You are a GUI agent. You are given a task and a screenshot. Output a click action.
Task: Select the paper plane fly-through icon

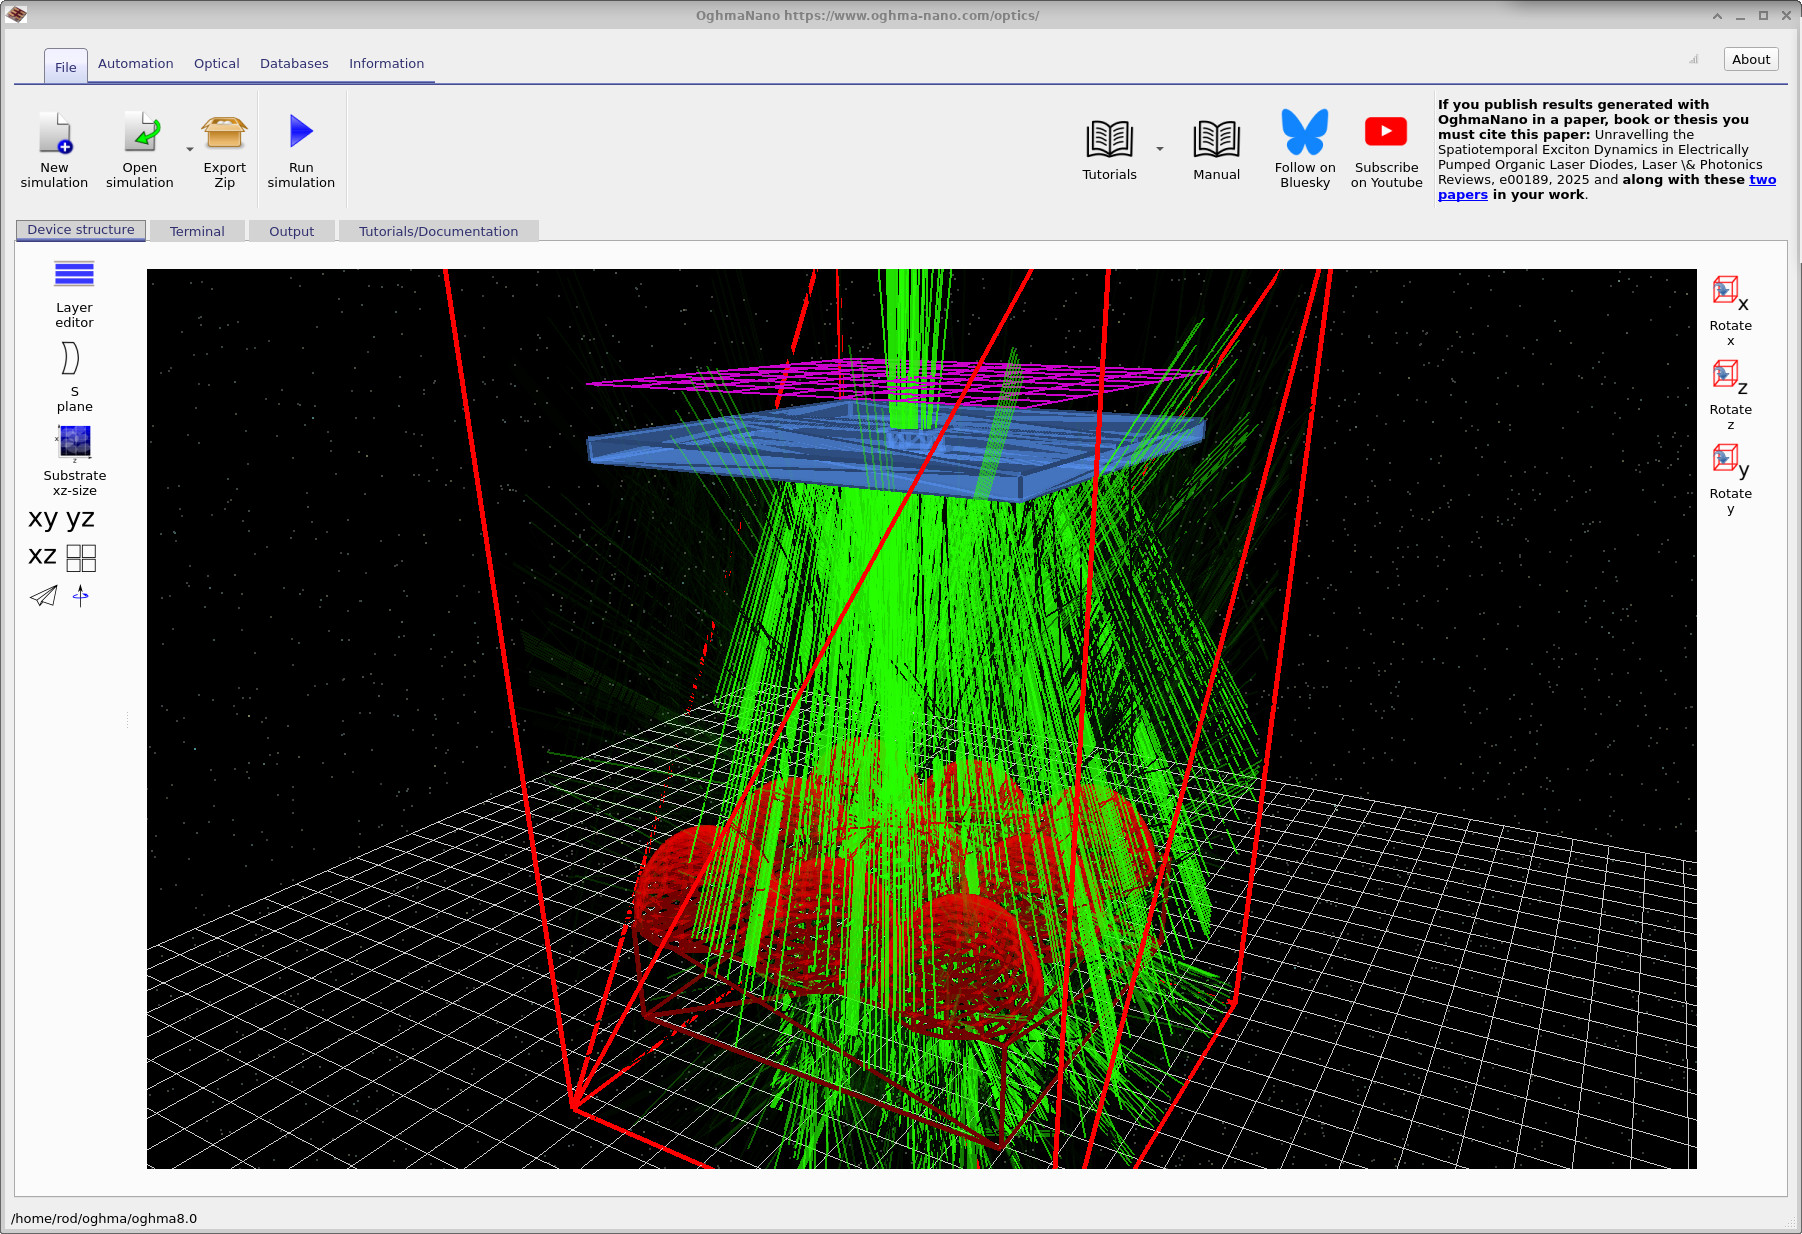[x=43, y=596]
